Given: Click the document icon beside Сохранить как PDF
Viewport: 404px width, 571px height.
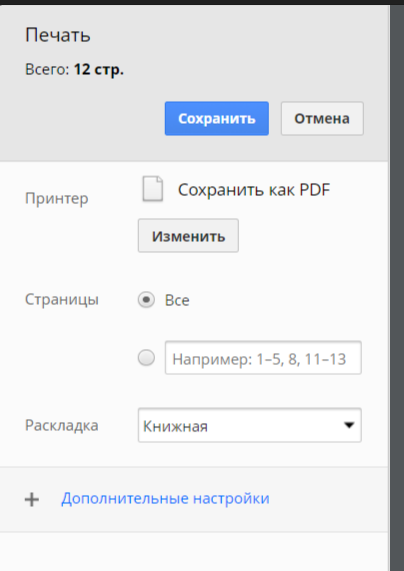Looking at the screenshot, I should coord(152,189).
